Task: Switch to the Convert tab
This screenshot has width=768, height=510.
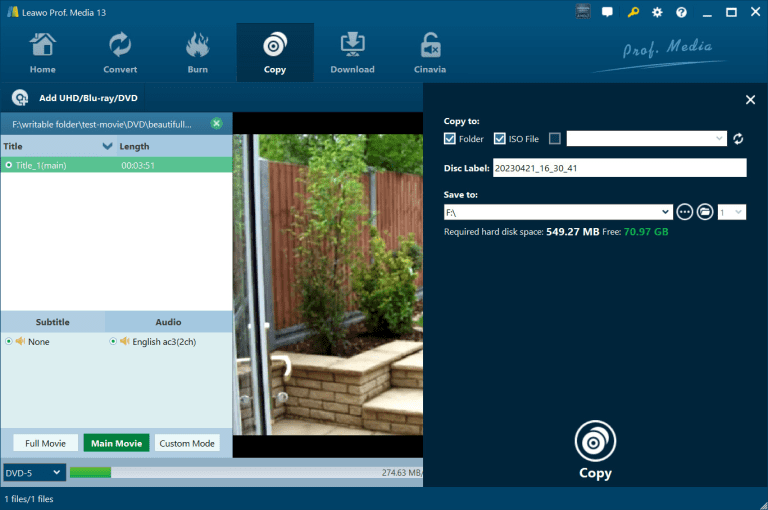Action: click(x=120, y=52)
